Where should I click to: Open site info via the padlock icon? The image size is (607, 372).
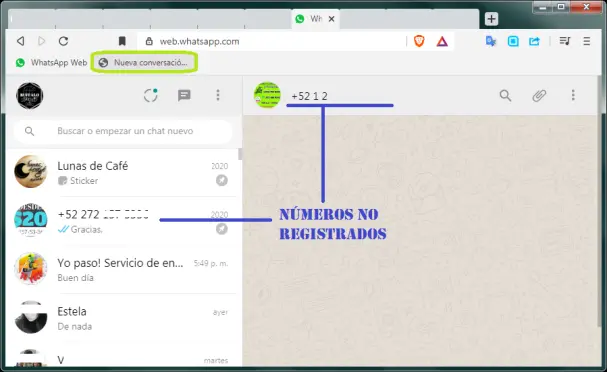click(x=149, y=41)
